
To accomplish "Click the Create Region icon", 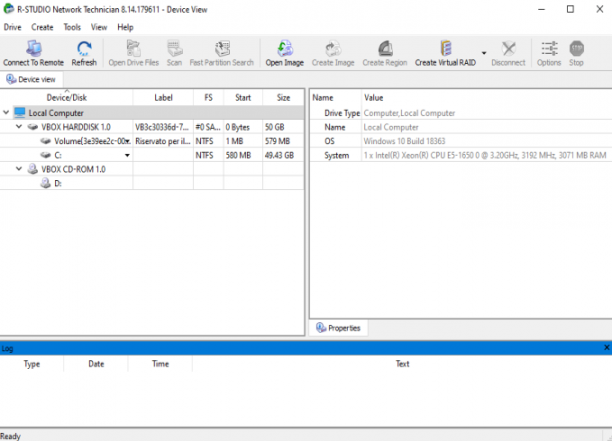I will pyautogui.click(x=385, y=48).
